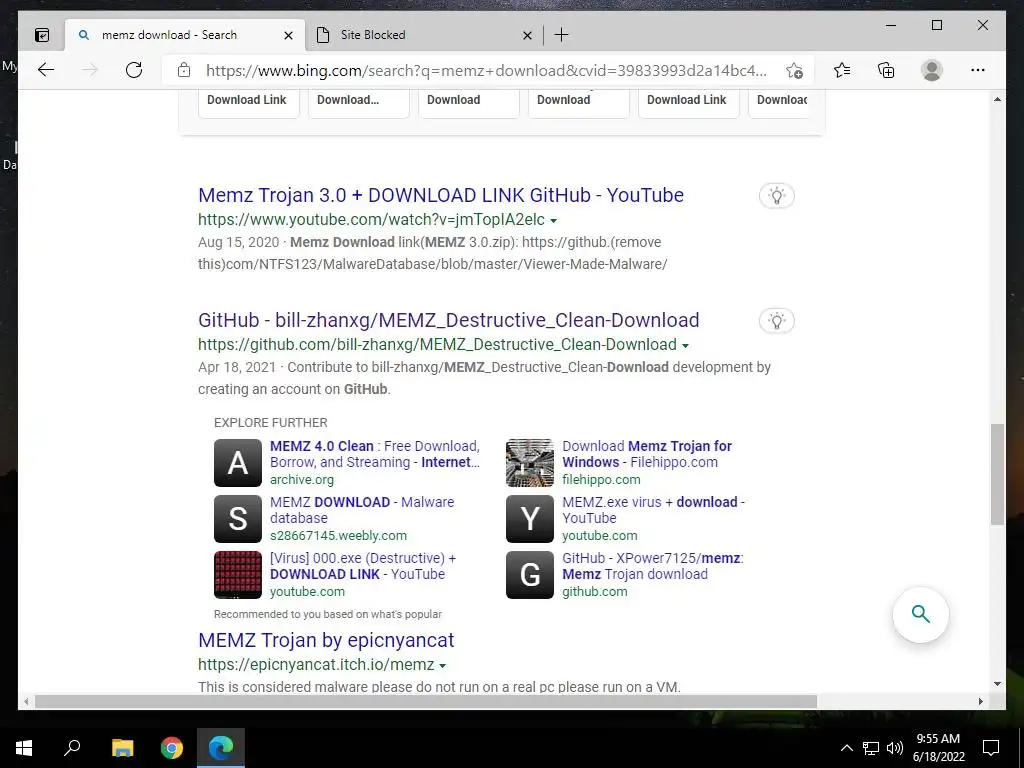The height and width of the screenshot is (768, 1024).
Task: Open the network status tray icon
Action: pos(871,748)
